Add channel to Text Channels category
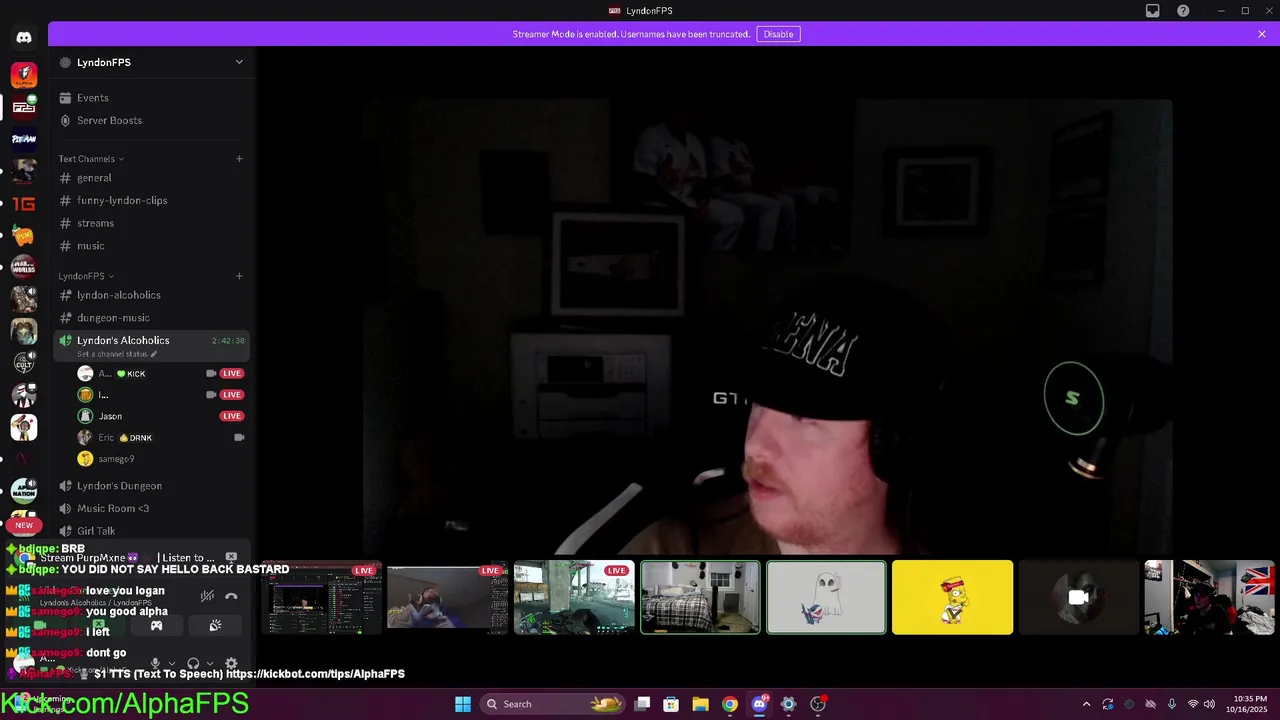The height and width of the screenshot is (720, 1280). pos(239,159)
